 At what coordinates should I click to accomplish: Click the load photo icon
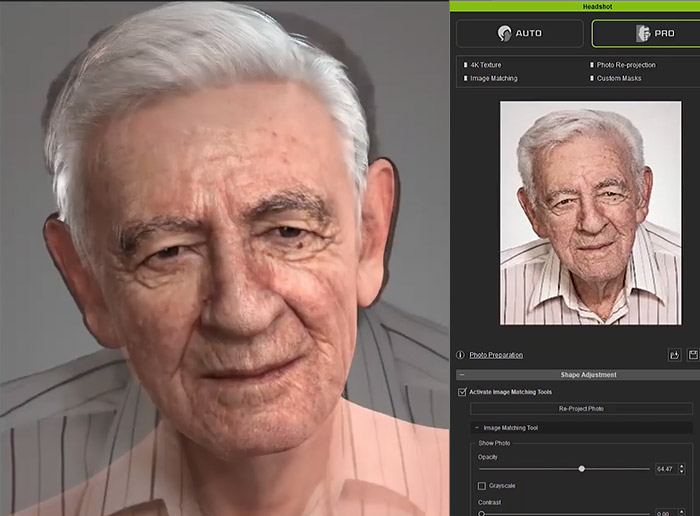point(674,355)
